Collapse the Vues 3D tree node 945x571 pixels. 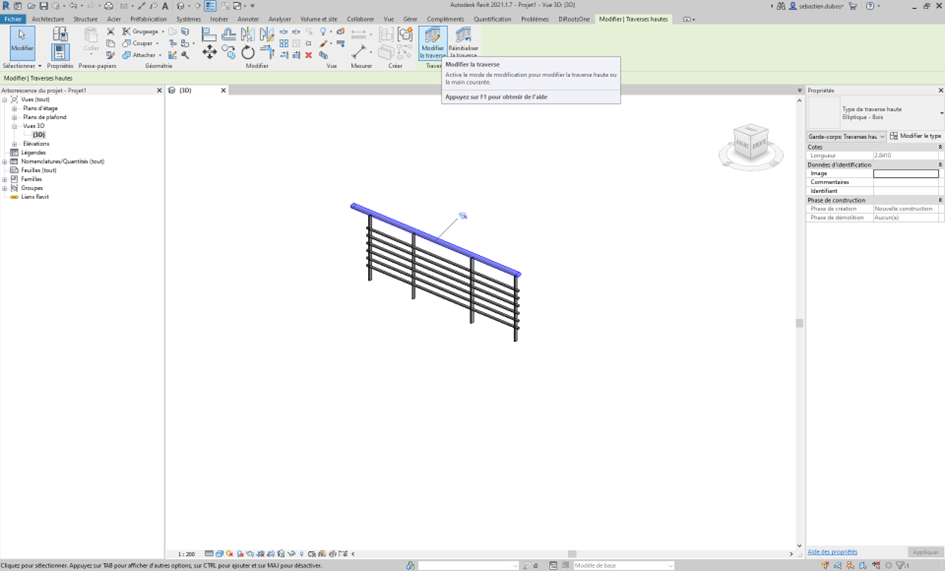(x=14, y=126)
